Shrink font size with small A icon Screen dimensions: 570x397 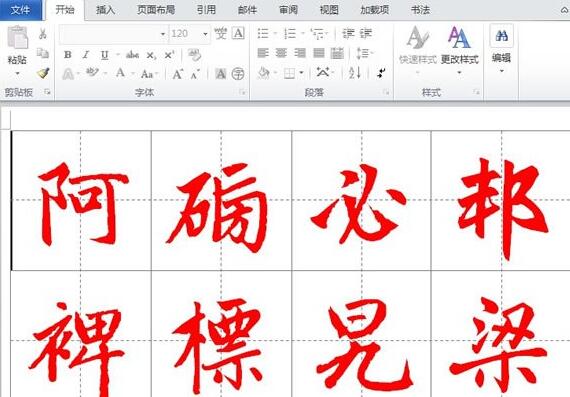(x=195, y=75)
